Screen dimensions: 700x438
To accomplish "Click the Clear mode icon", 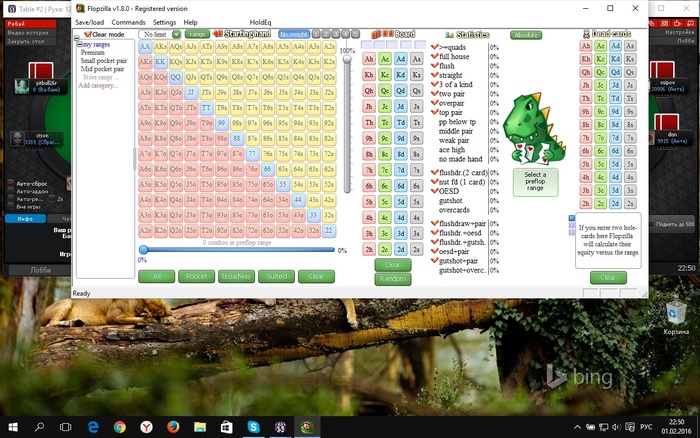I will pos(88,34).
